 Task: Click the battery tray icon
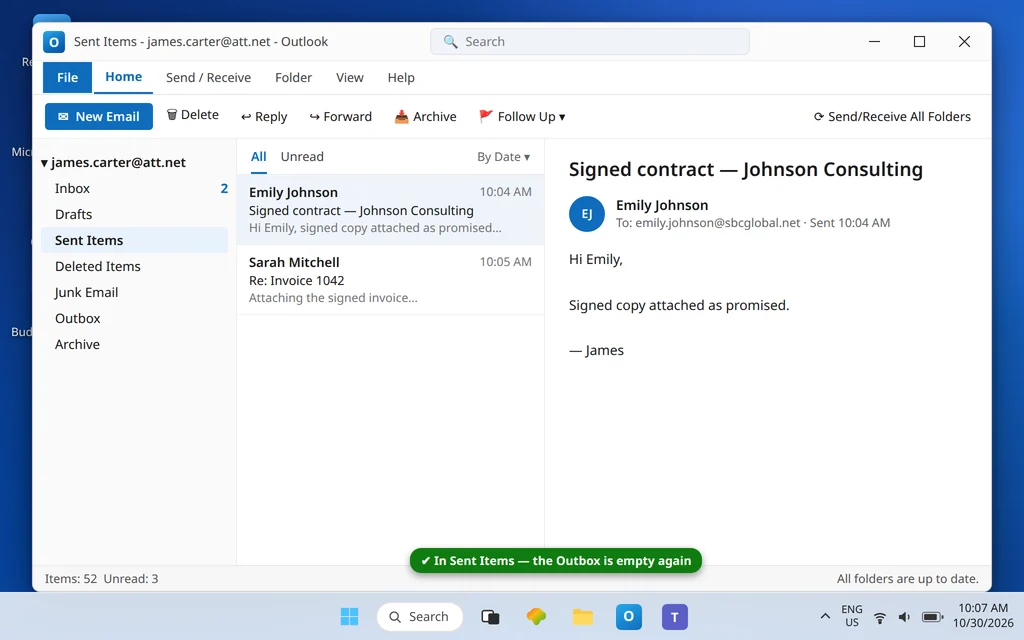[x=932, y=617]
